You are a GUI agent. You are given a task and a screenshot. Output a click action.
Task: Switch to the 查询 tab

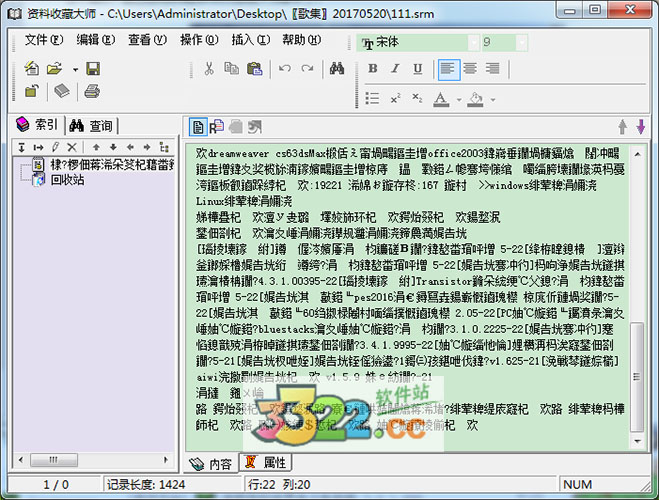pyautogui.click(x=92, y=125)
